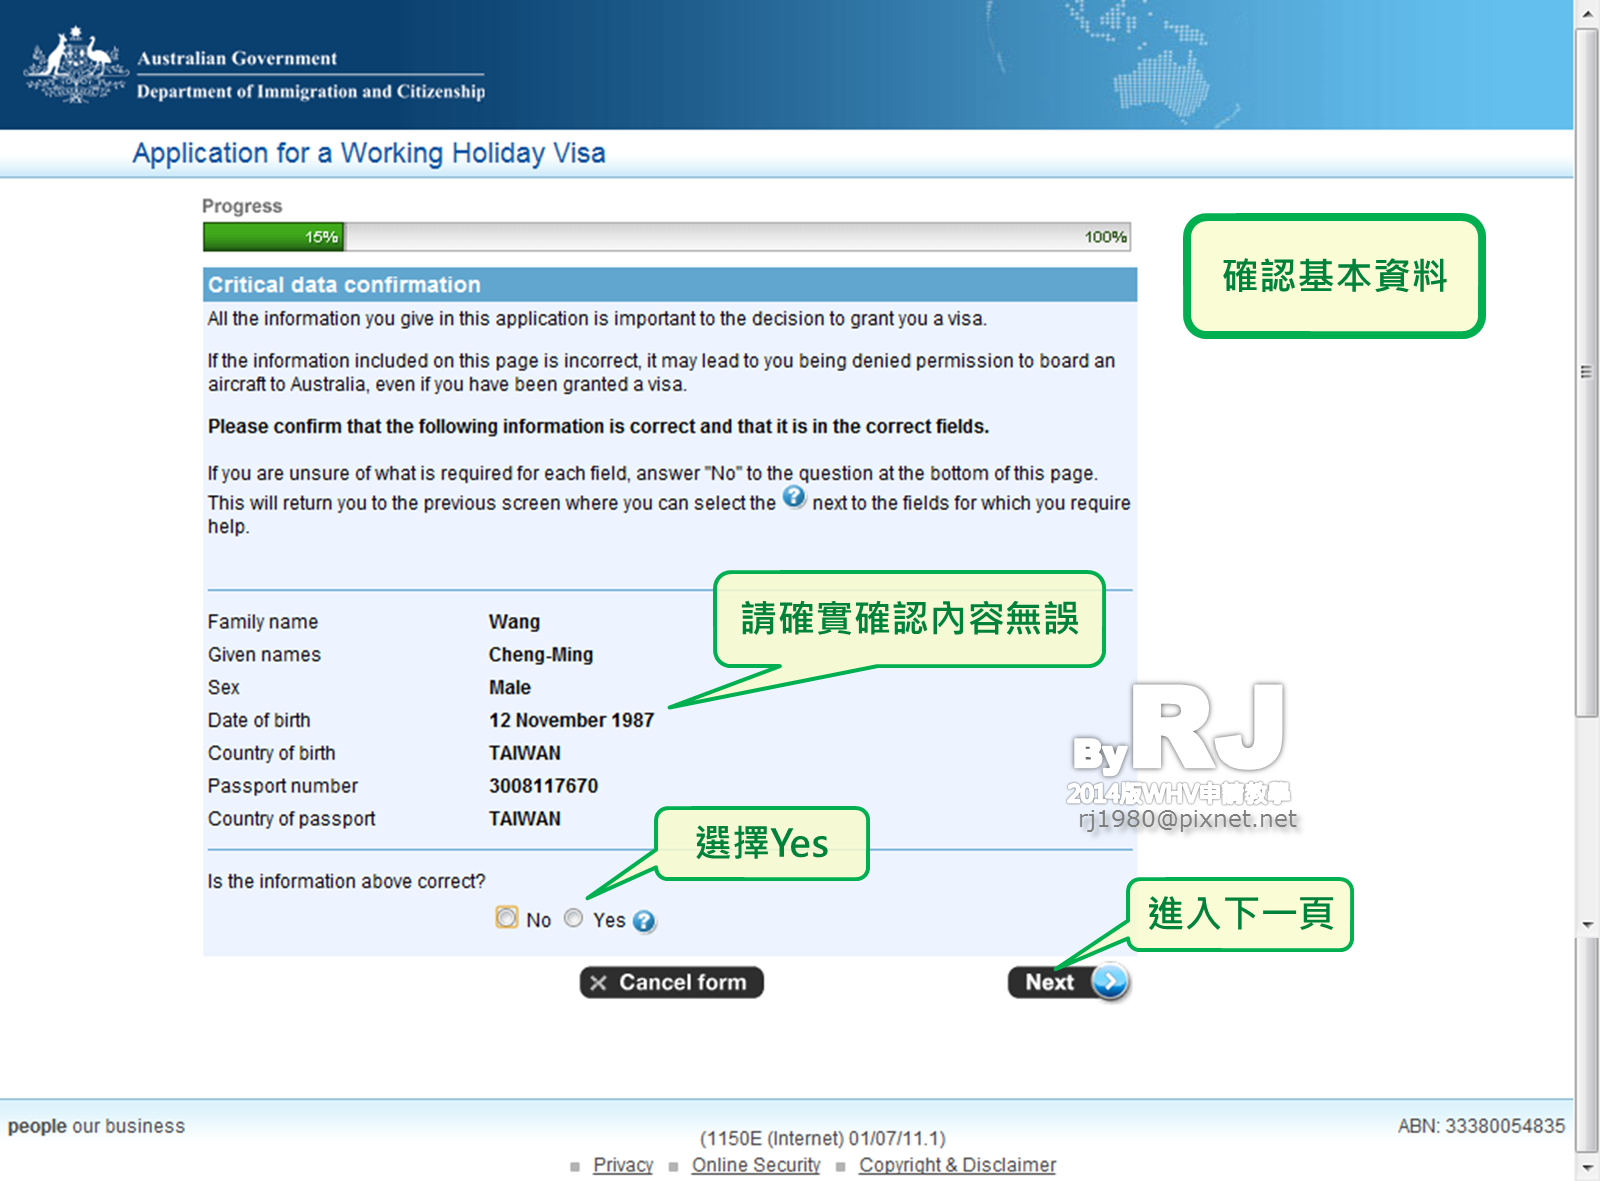1600x1181 pixels.
Task: Open the Copyright & Disclaimer link
Action: coord(957,1165)
